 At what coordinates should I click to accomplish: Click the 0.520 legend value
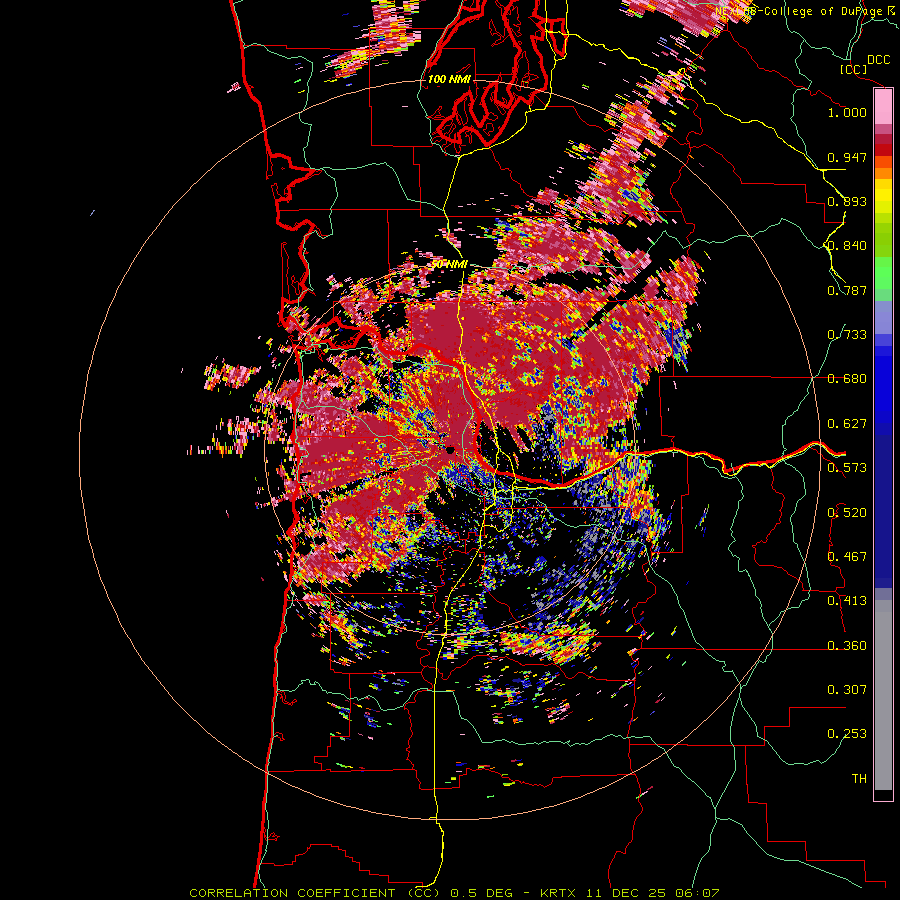click(x=847, y=513)
